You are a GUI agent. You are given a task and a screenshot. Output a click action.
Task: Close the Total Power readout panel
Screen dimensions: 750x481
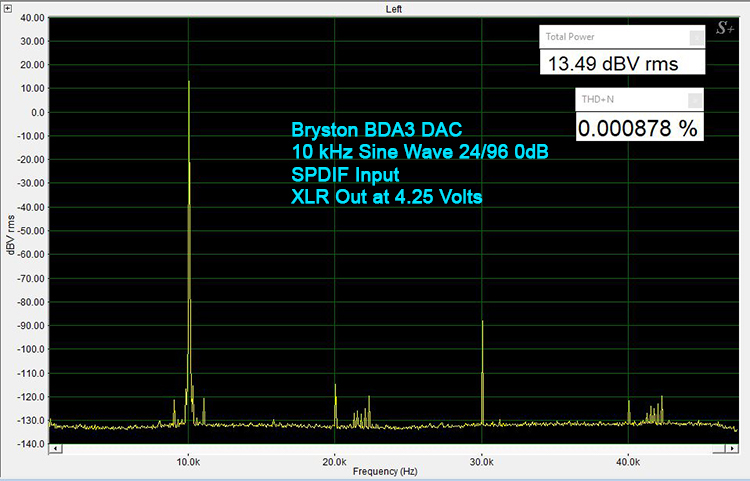[694, 38]
